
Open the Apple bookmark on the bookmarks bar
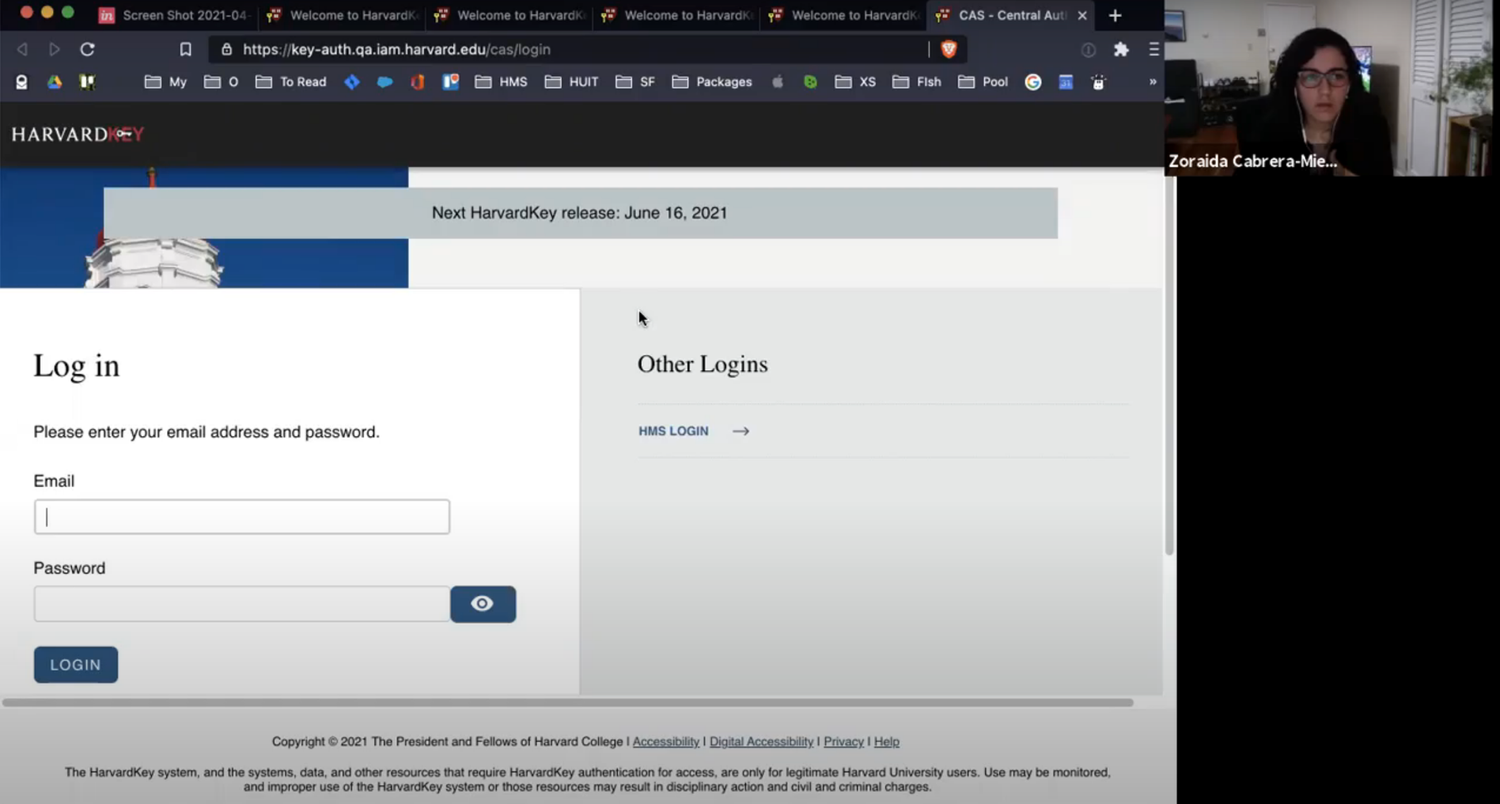click(777, 82)
